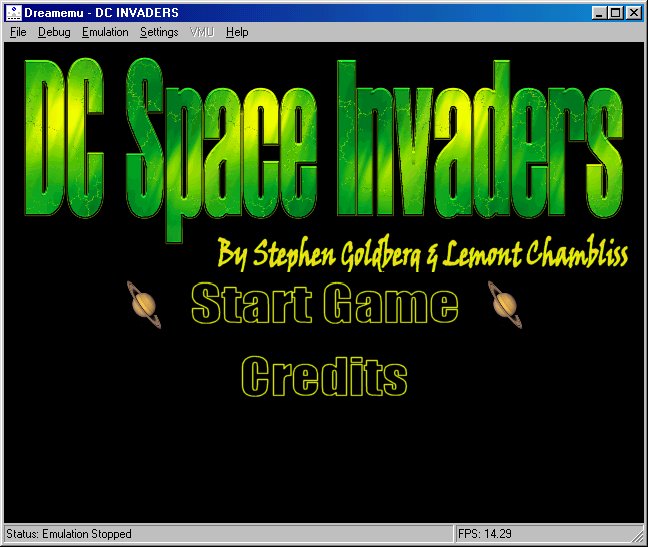Select Credits on title screen
648x547 pixels.
[324, 376]
